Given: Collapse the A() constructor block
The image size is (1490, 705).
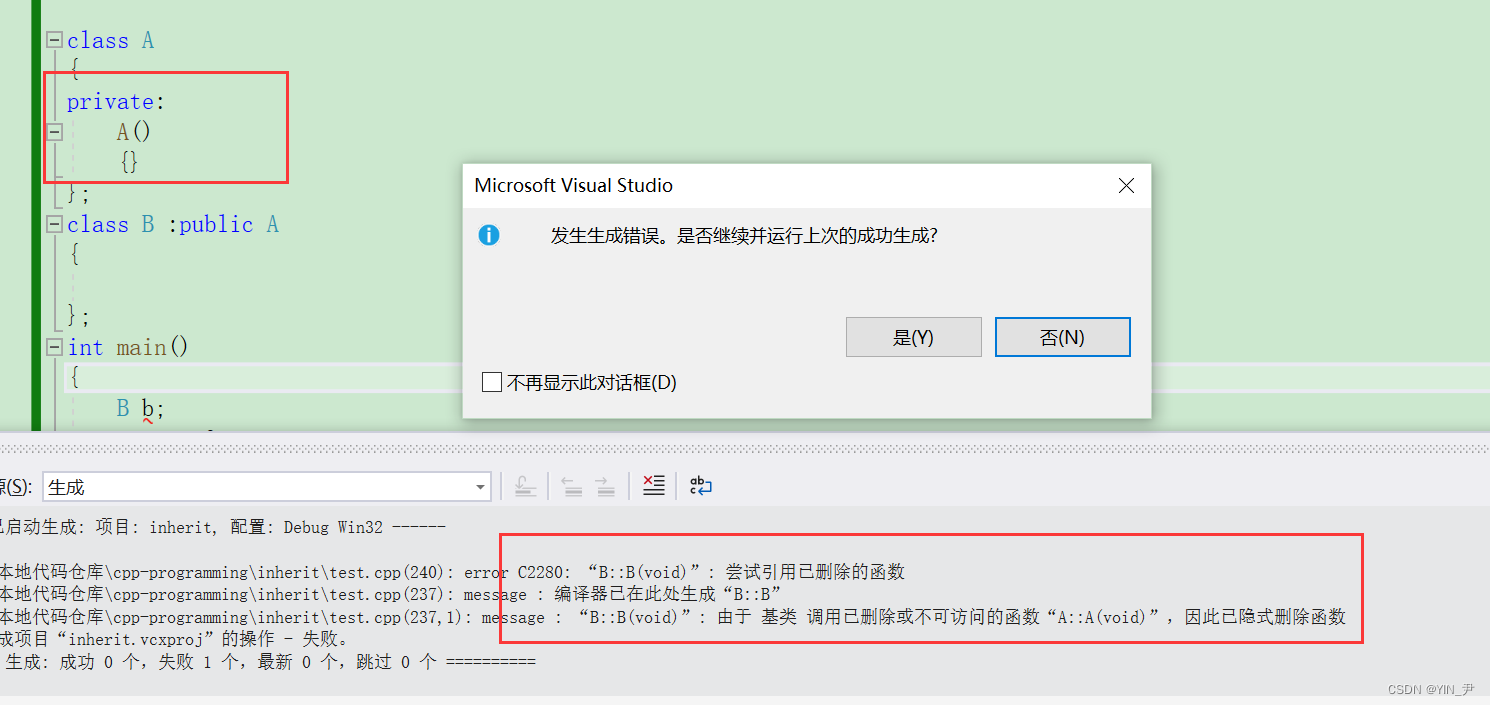Looking at the screenshot, I should (54, 131).
